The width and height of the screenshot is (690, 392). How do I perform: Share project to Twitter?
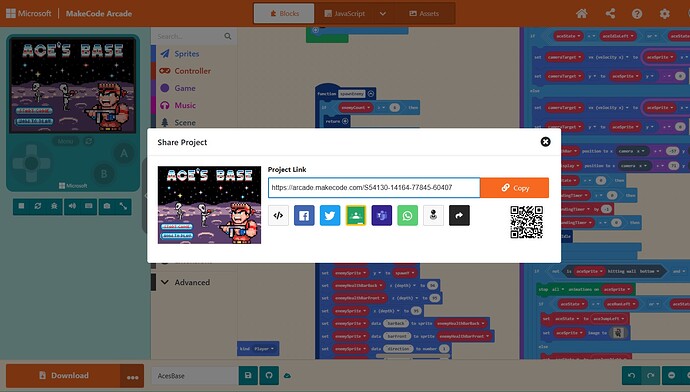pyautogui.click(x=330, y=216)
